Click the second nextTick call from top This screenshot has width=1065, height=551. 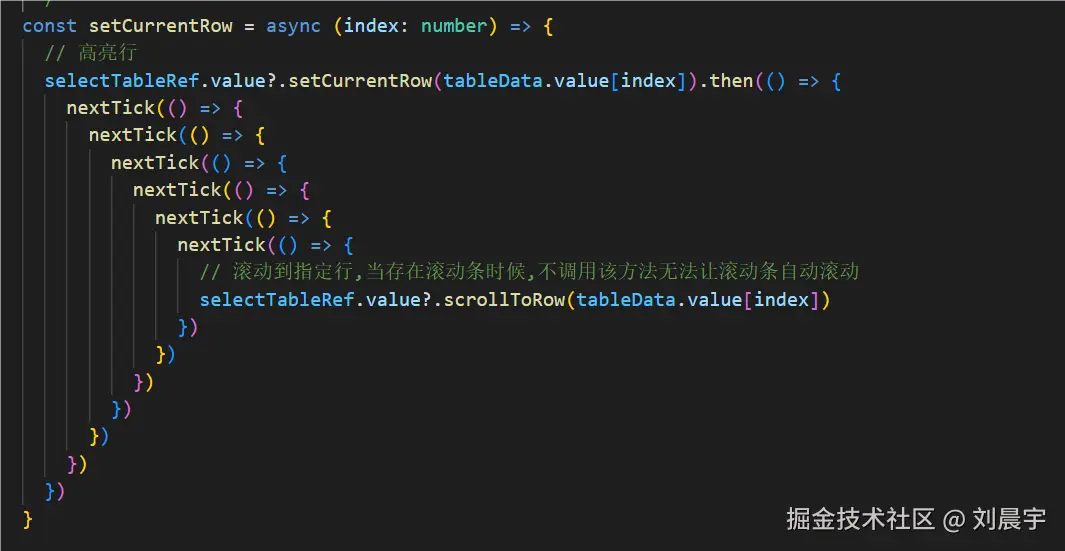[x=132, y=135]
